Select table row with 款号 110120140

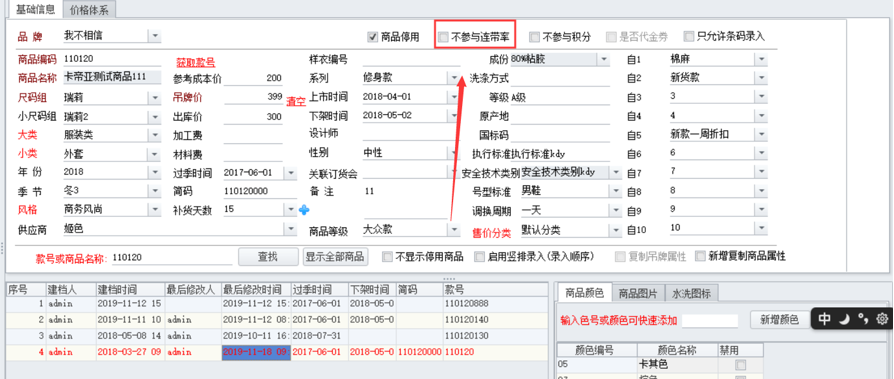point(278,320)
